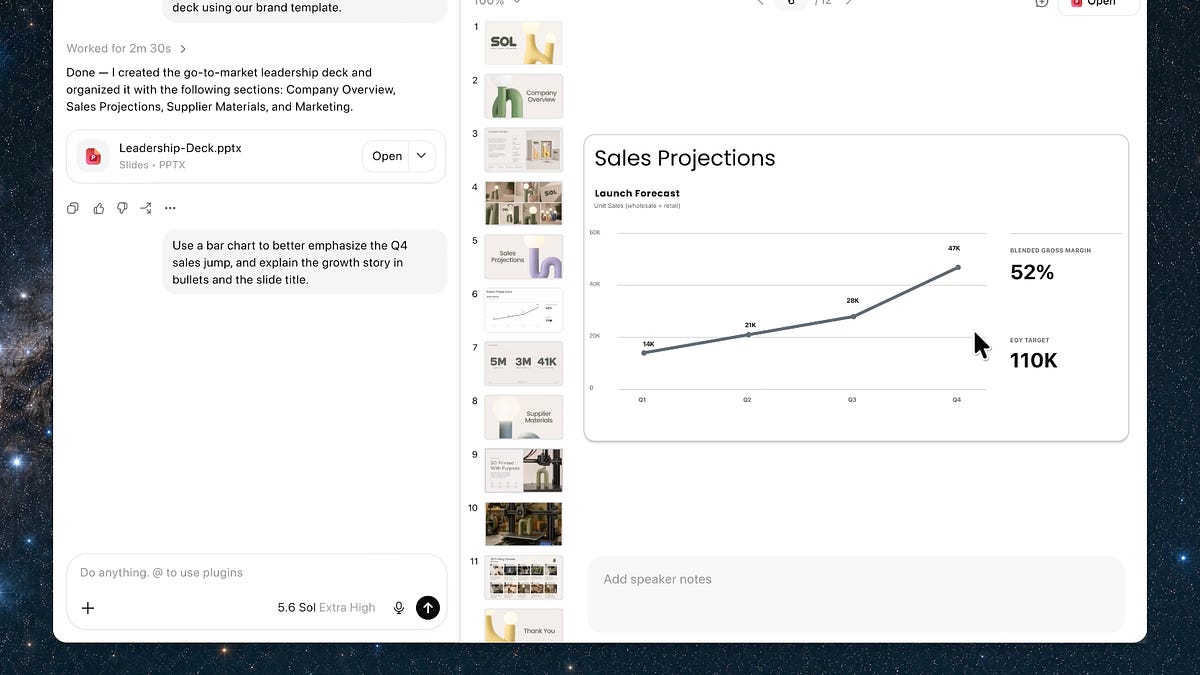Select slide 10 workshop photo thumbnail

(523, 524)
